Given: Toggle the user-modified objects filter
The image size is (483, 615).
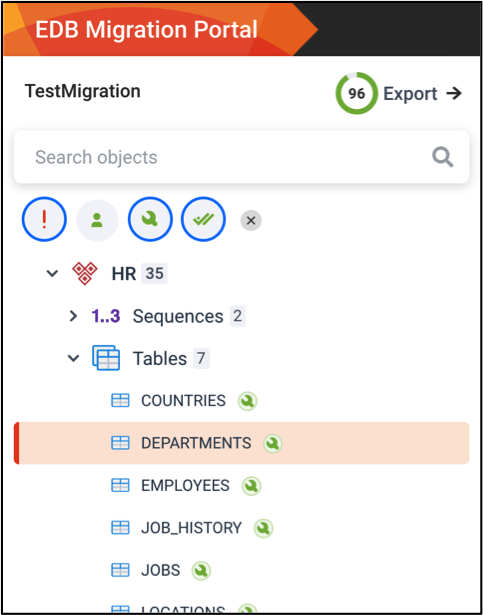Looking at the screenshot, I should [x=97, y=220].
